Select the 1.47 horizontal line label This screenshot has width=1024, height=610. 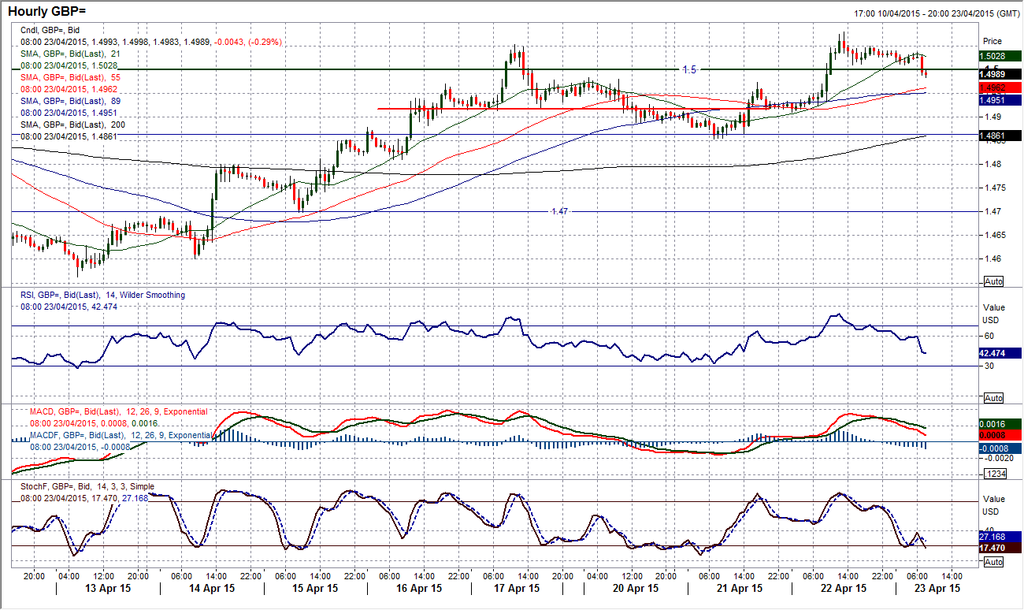[561, 211]
